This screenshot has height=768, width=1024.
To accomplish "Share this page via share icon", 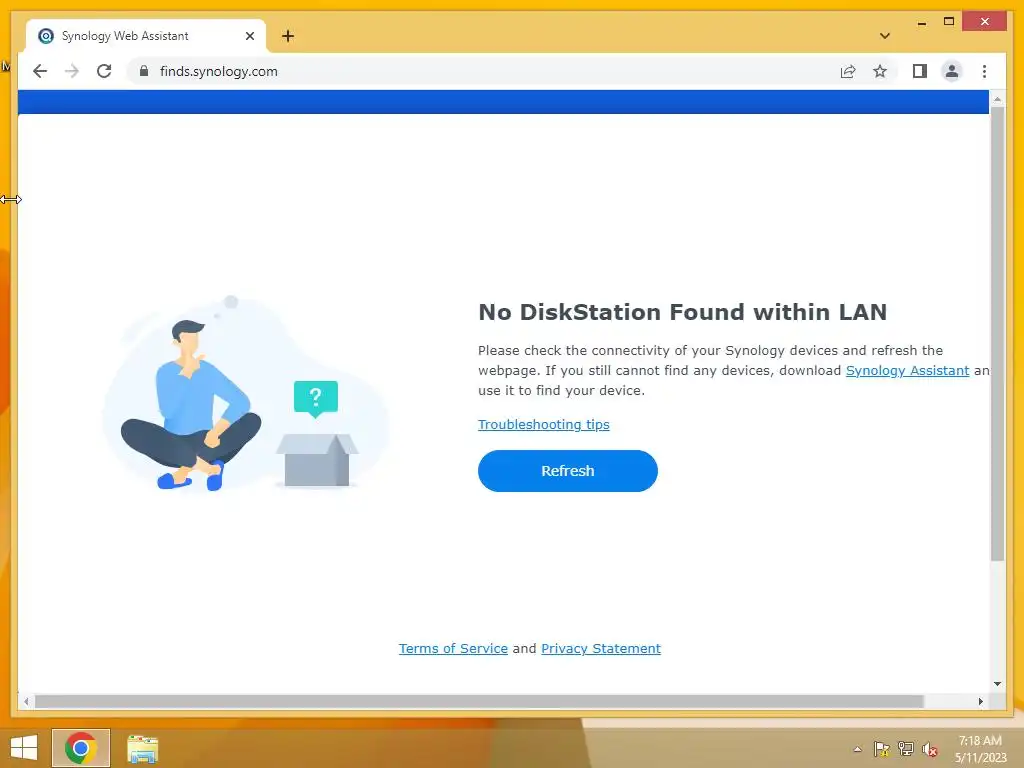I will 848,71.
